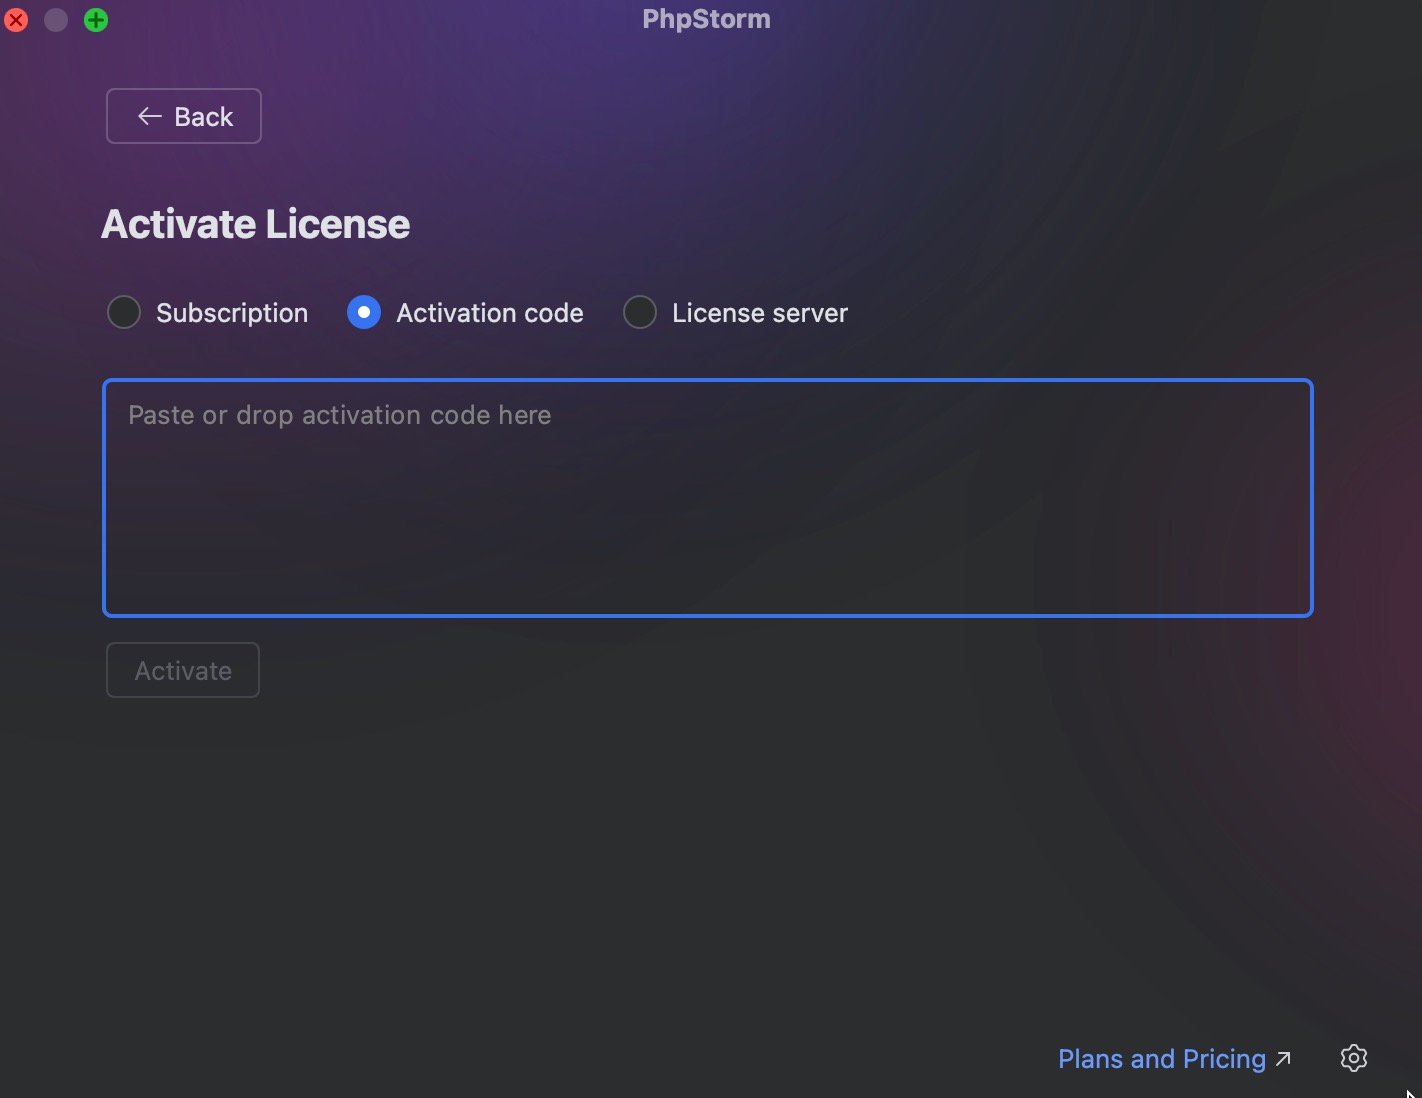Select the Subscription radio button
The height and width of the screenshot is (1098, 1422).
[124, 313]
